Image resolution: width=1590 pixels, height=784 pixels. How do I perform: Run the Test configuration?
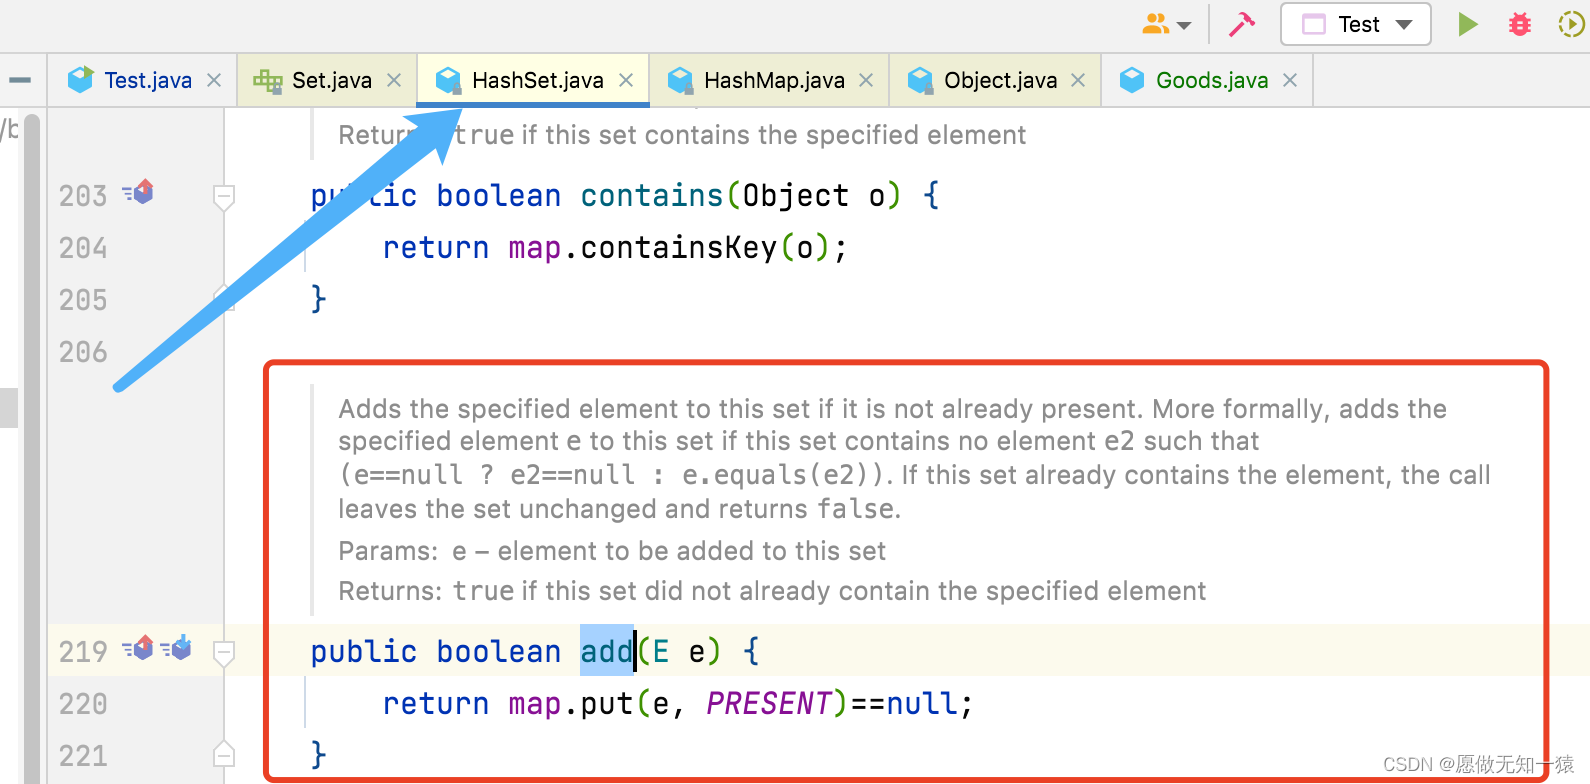click(x=1467, y=24)
